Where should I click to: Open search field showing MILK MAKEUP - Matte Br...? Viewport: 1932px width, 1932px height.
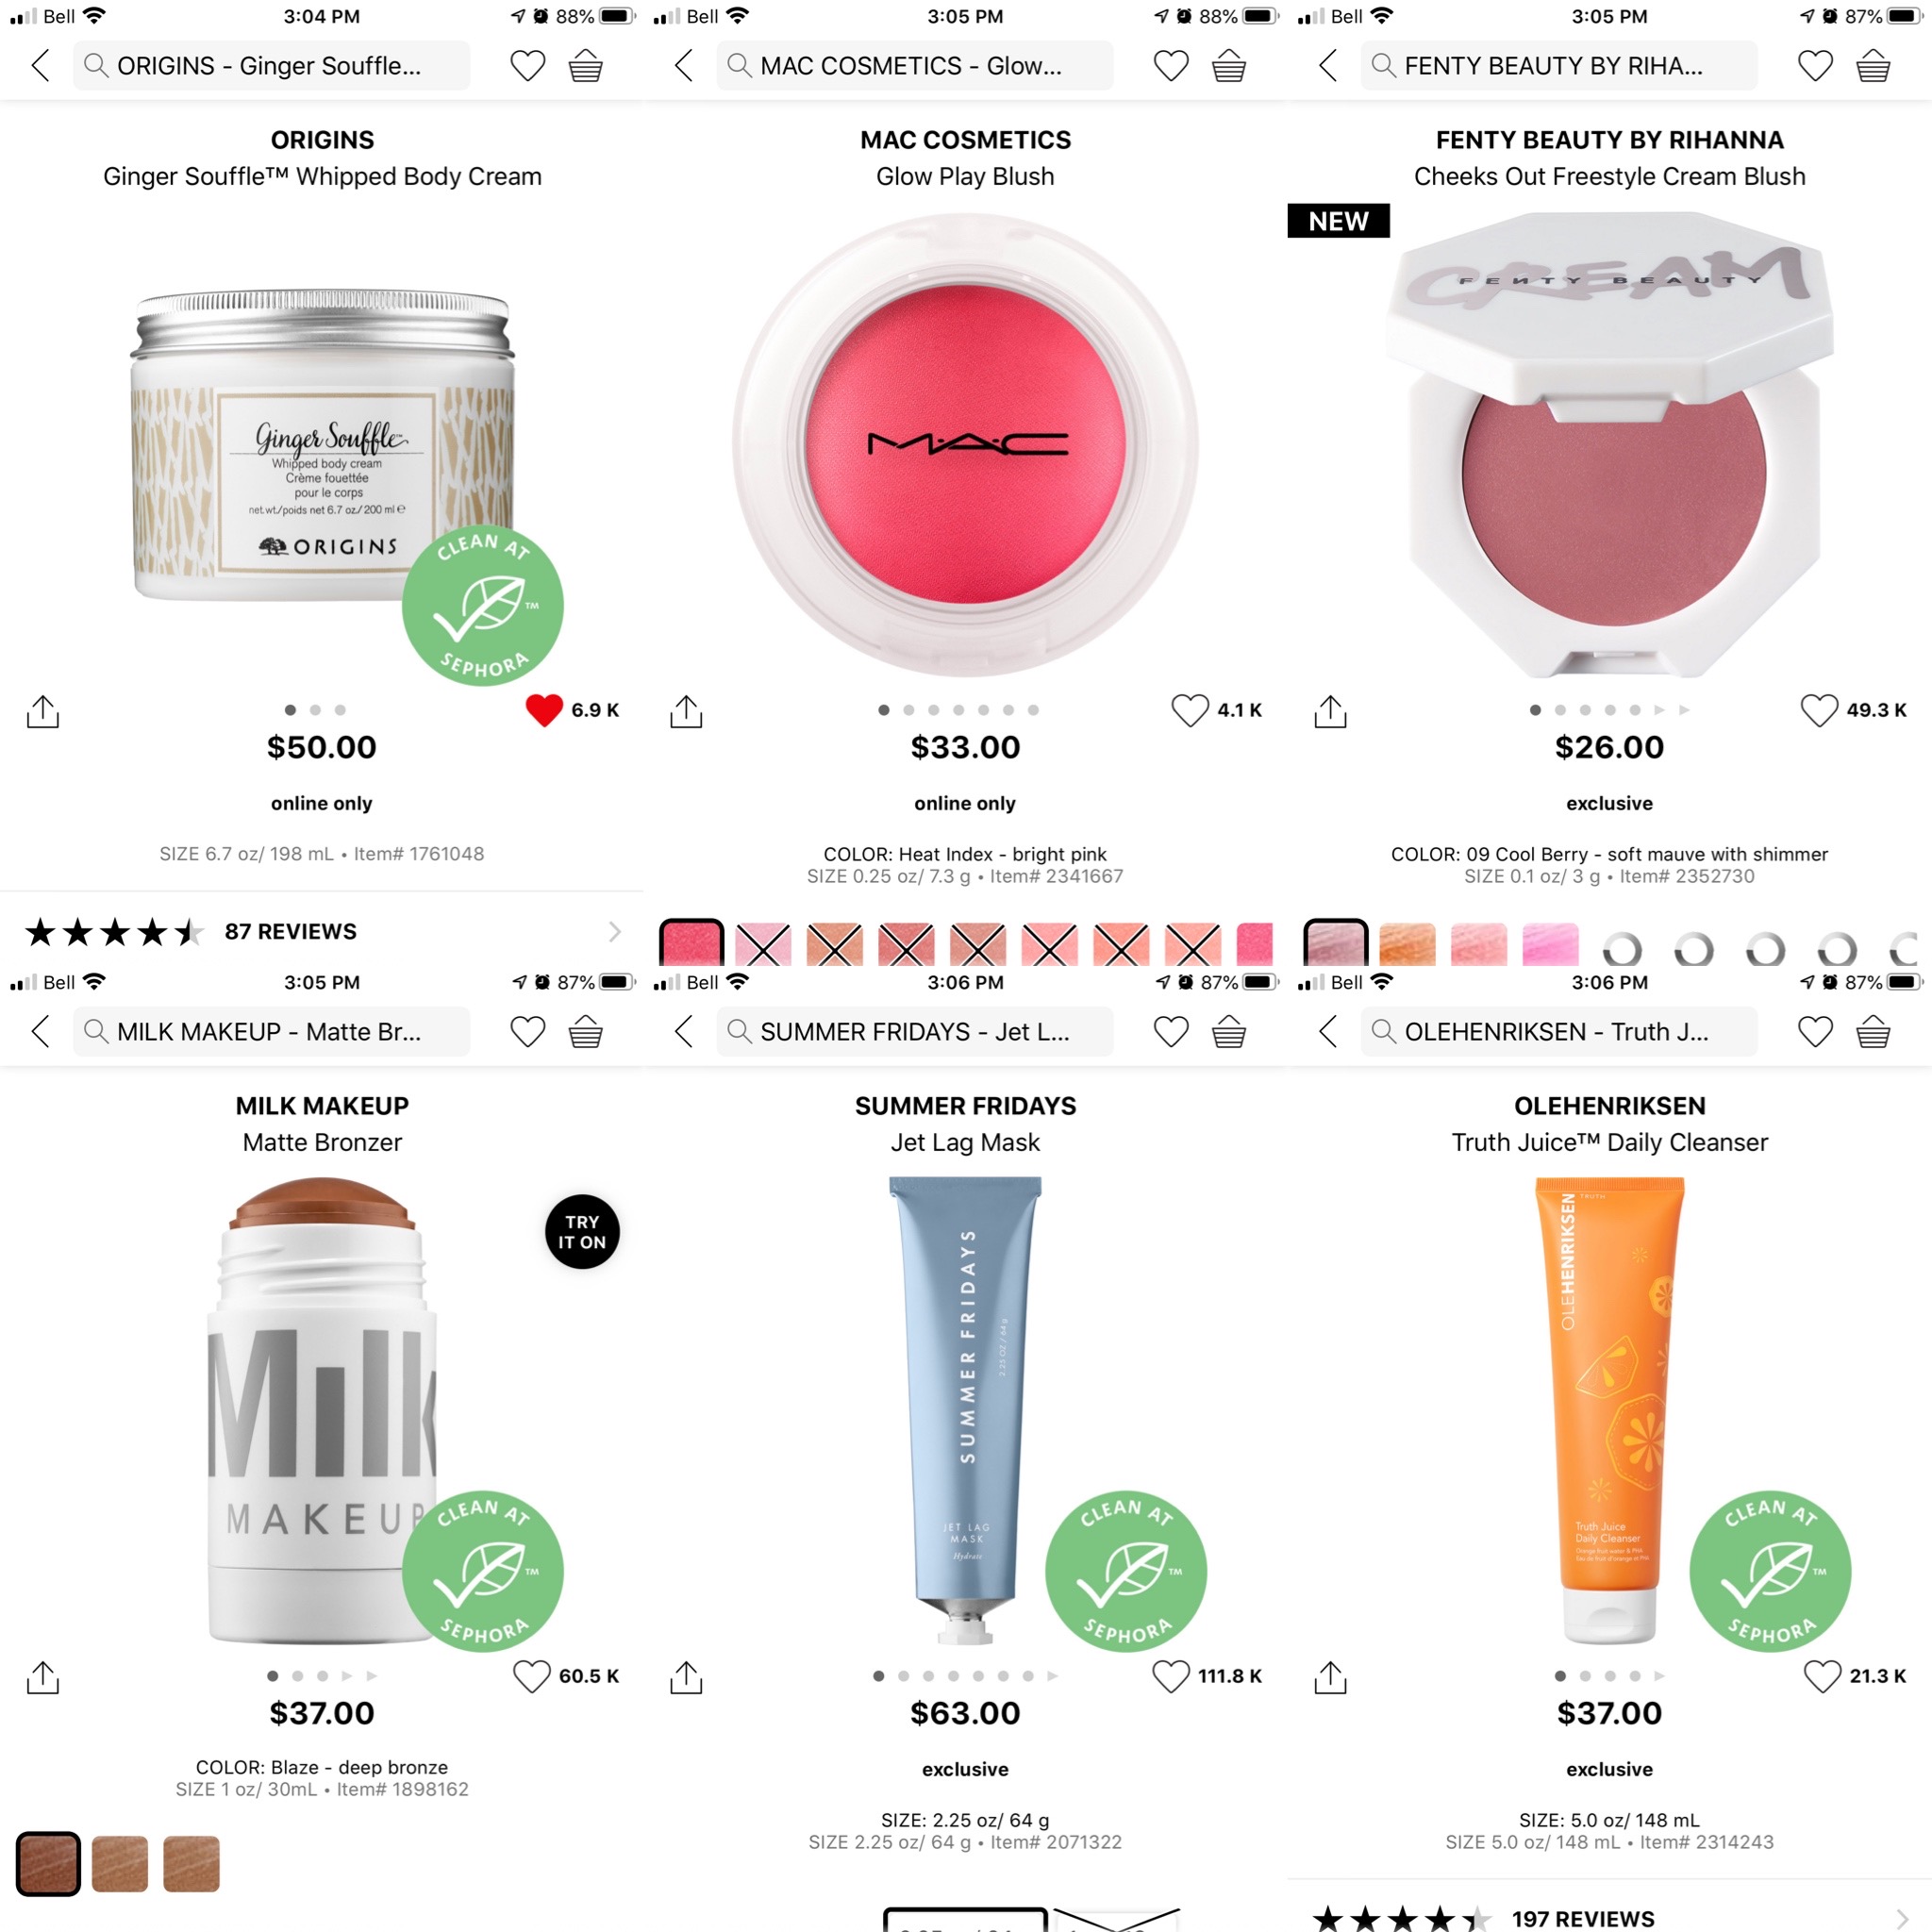pyautogui.click(x=271, y=1031)
